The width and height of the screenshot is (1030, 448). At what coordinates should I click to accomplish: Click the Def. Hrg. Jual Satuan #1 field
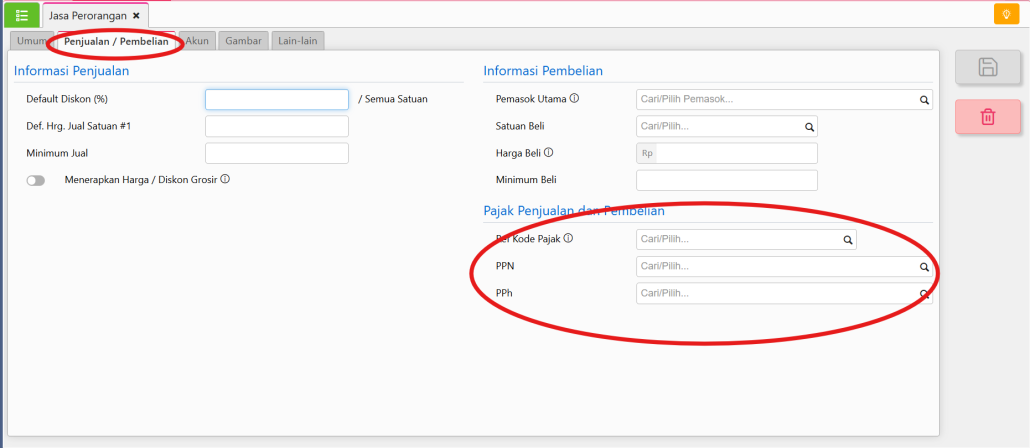(277, 126)
